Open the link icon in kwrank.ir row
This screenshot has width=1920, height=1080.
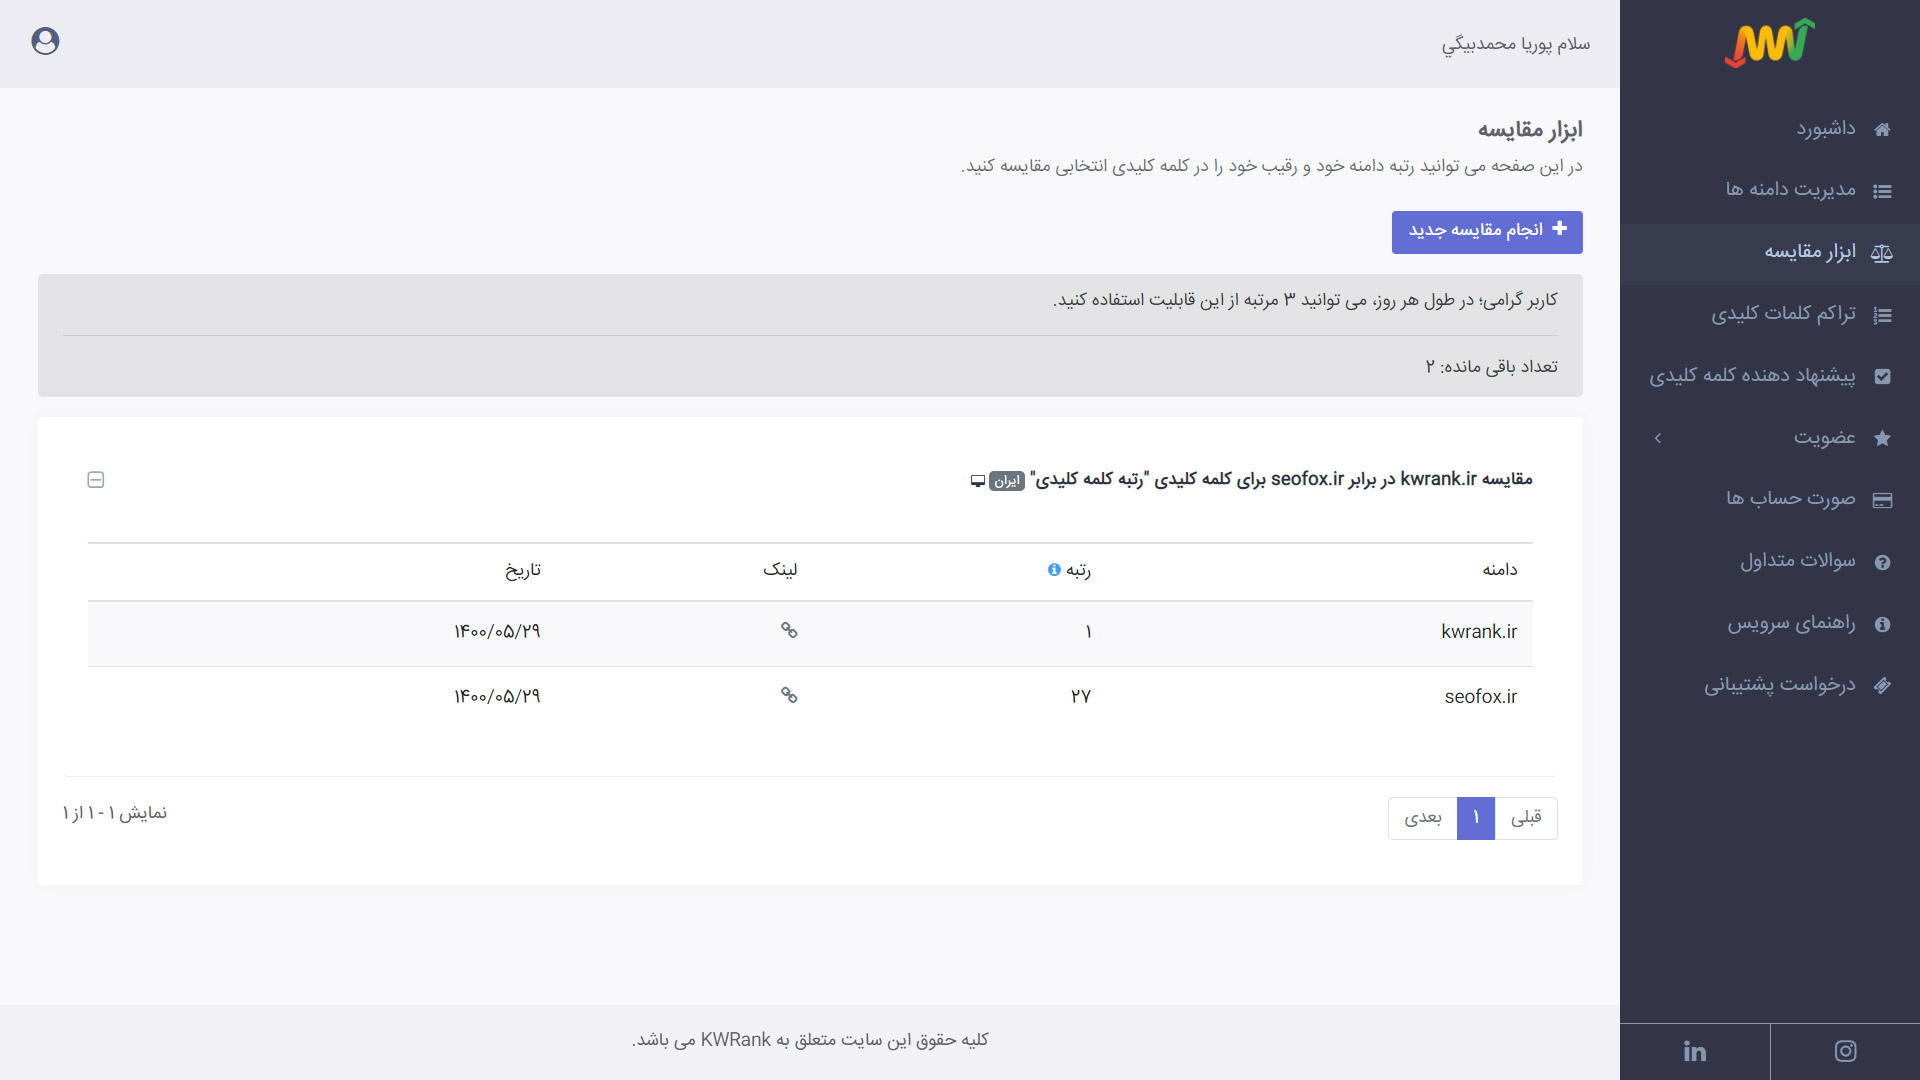(x=789, y=630)
